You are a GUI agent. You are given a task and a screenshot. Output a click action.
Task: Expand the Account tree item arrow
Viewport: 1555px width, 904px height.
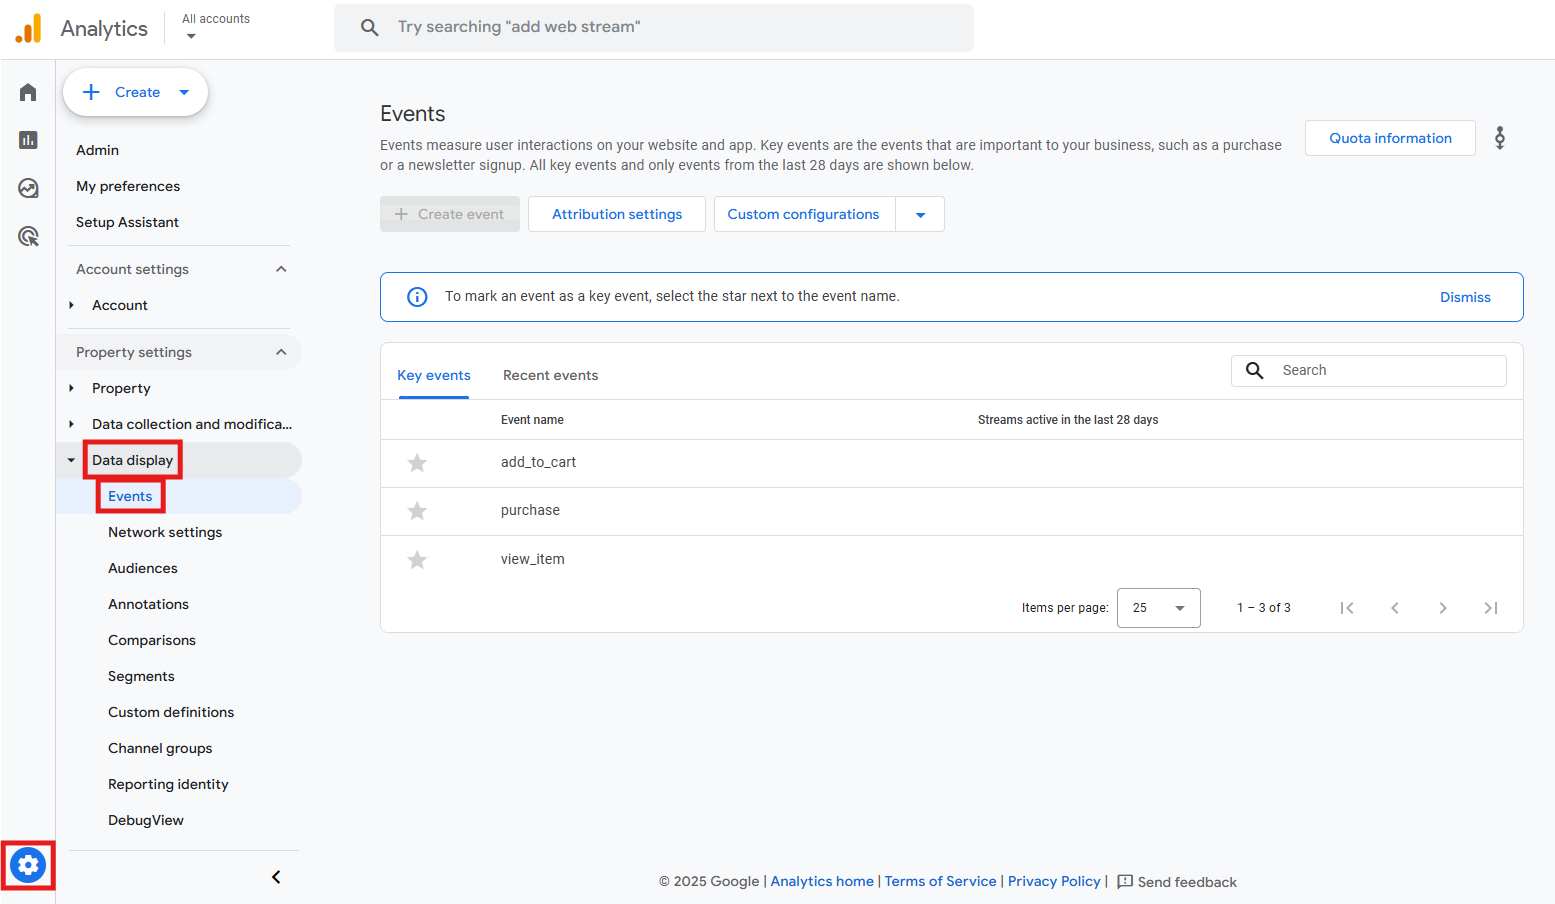(x=71, y=305)
